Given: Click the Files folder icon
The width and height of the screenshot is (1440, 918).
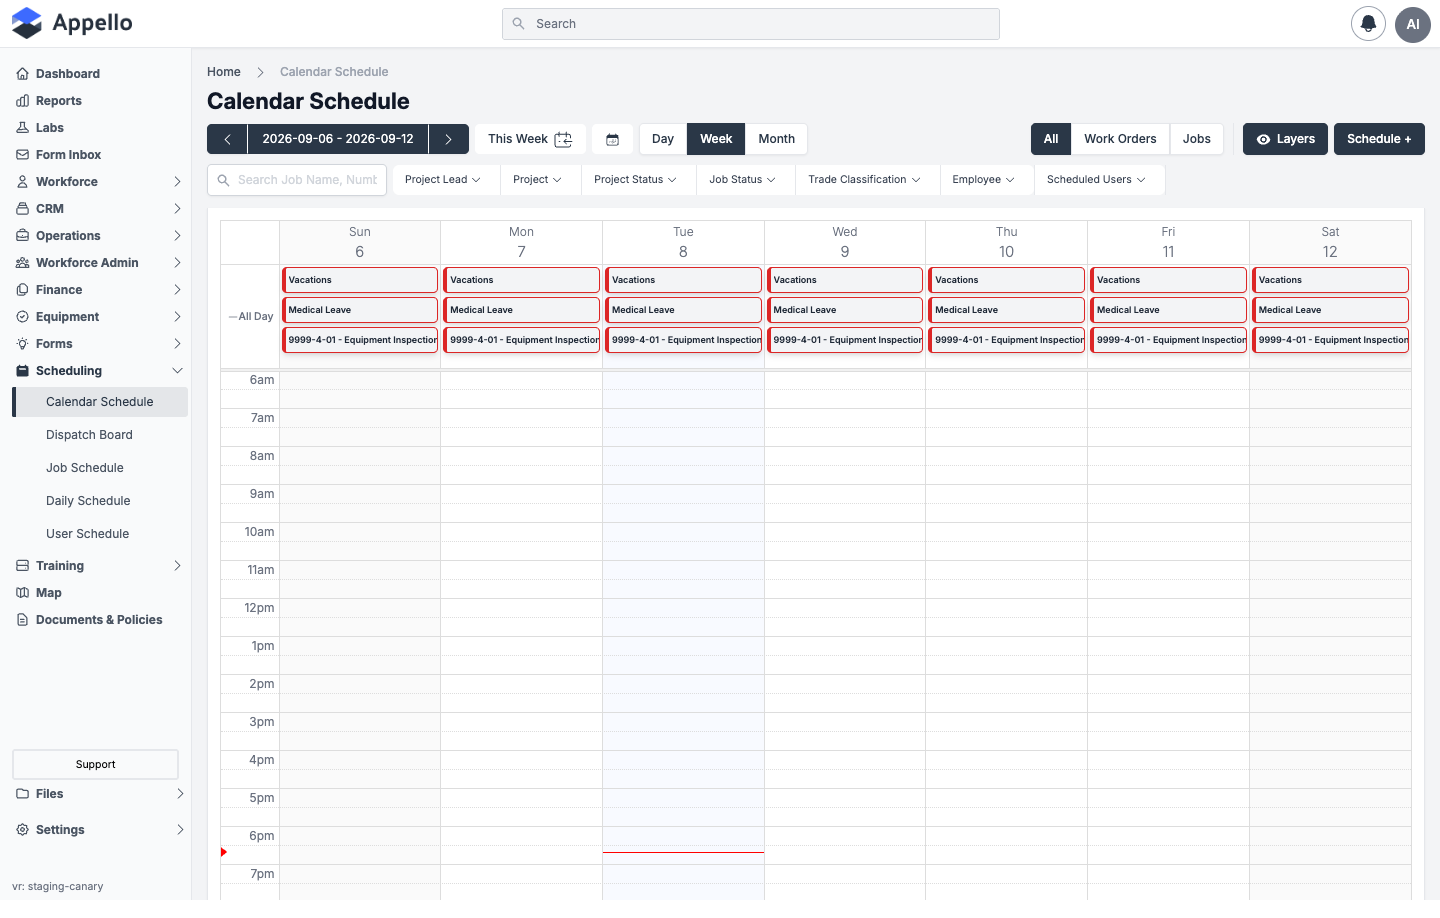Looking at the screenshot, I should 23,794.
